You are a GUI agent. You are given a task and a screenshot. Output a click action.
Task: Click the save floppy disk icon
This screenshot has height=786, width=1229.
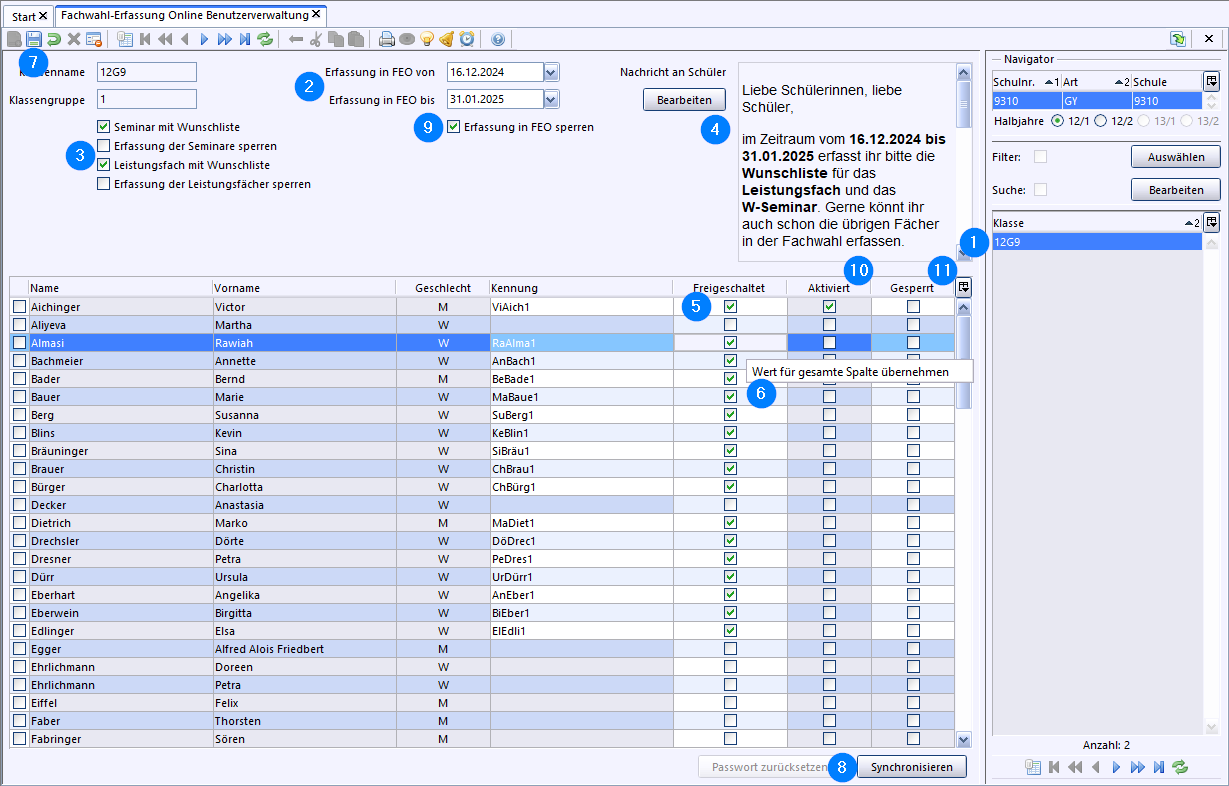coord(34,40)
